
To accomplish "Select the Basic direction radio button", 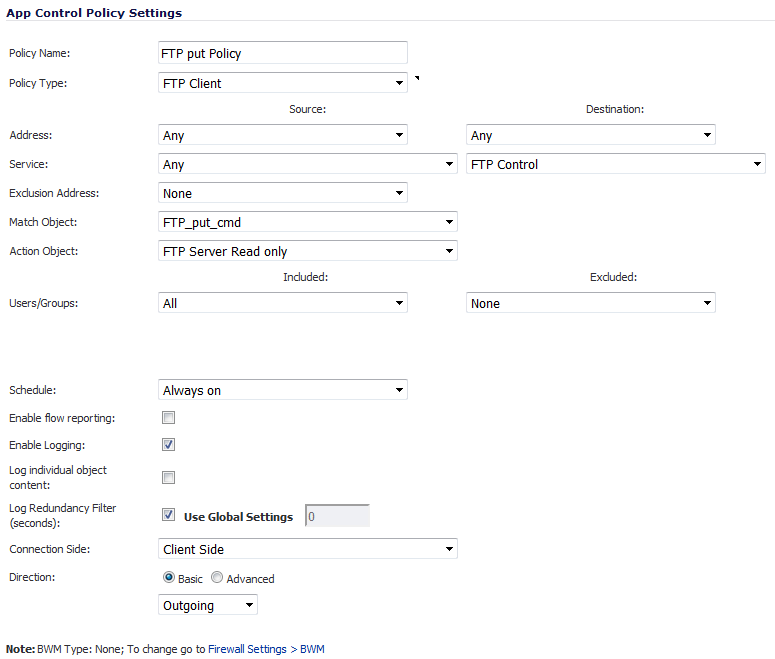I will pos(169,577).
